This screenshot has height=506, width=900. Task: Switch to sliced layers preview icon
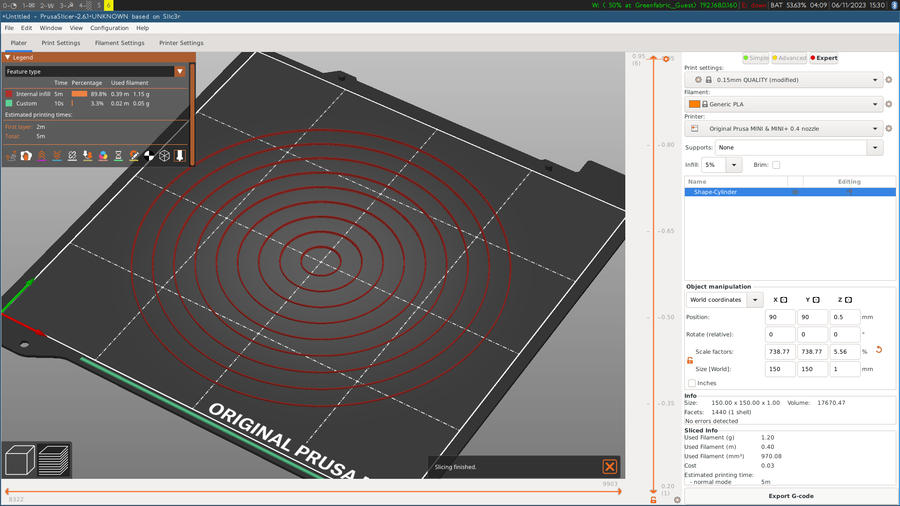[54, 460]
